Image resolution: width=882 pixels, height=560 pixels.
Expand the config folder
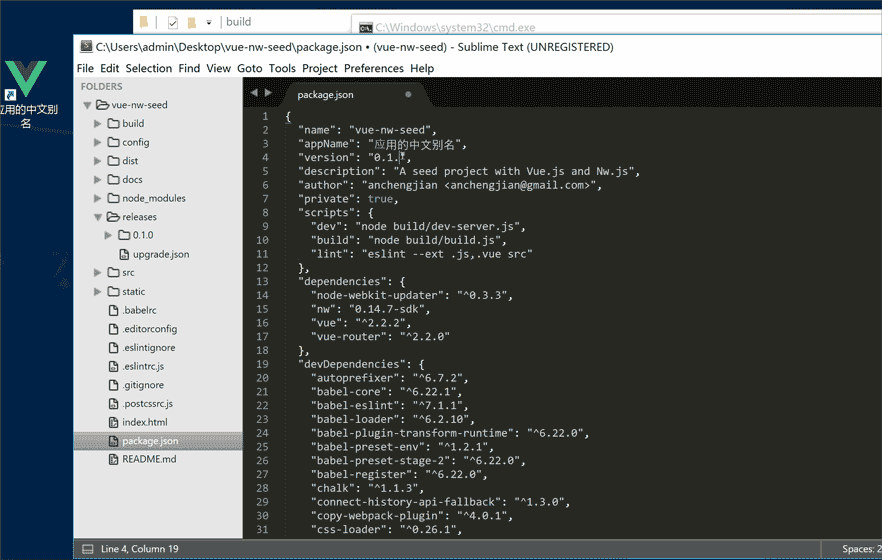click(97, 142)
